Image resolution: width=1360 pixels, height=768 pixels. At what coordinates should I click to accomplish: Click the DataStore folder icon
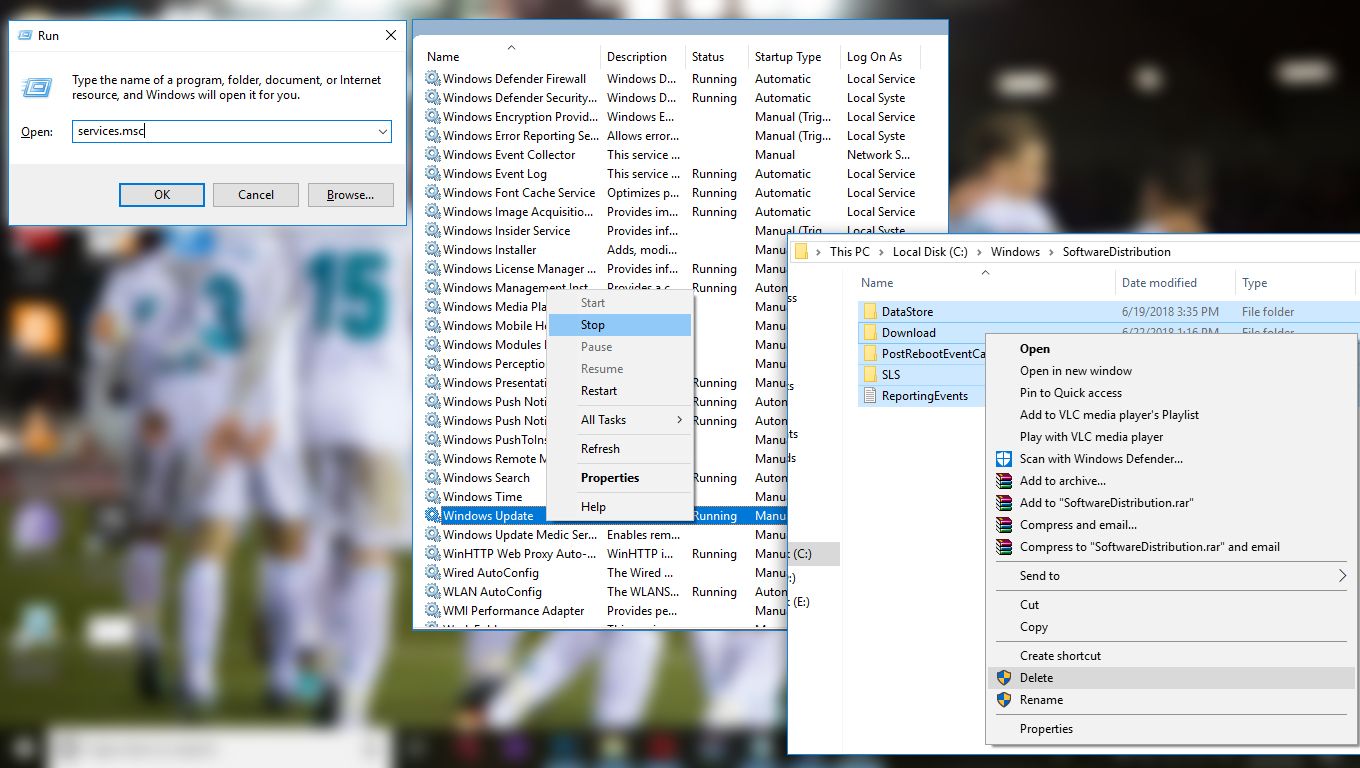coord(869,312)
